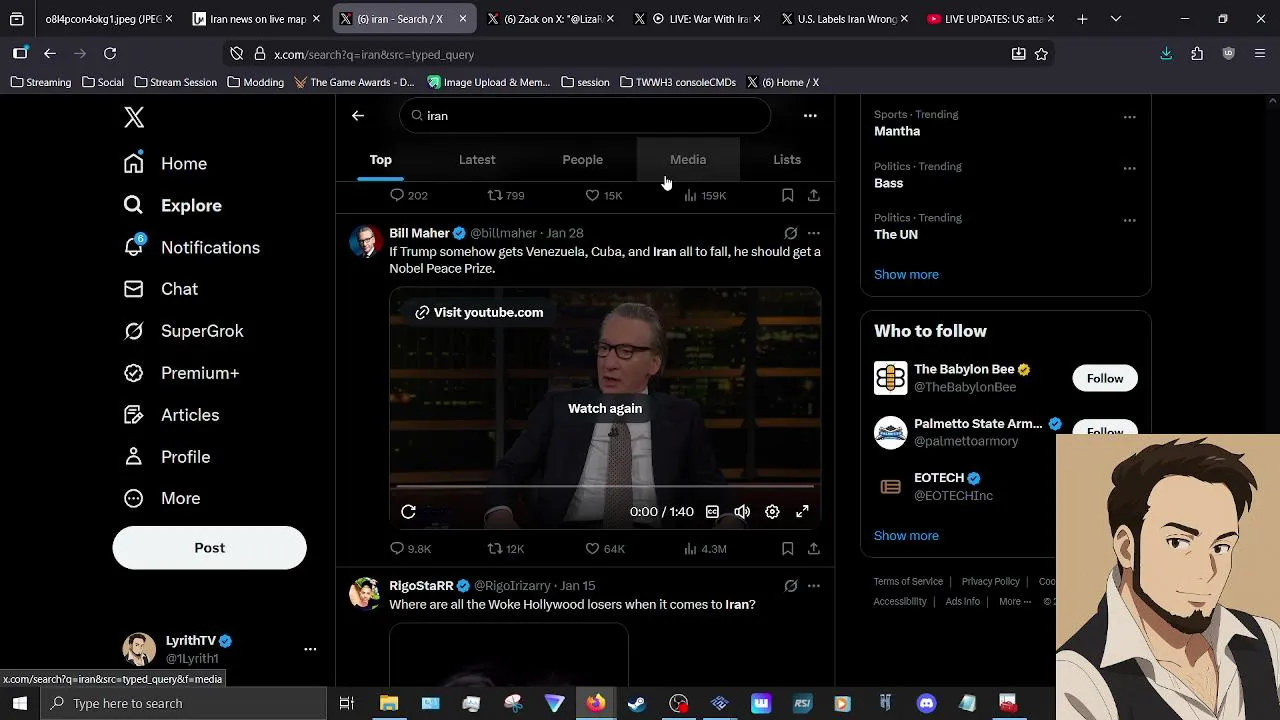Click Watch again on the video

click(605, 408)
